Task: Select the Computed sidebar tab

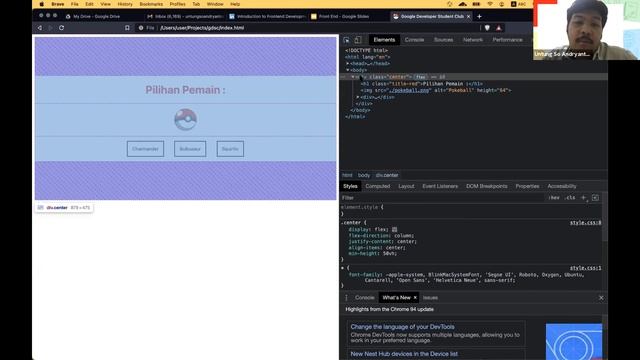Action: click(x=378, y=186)
